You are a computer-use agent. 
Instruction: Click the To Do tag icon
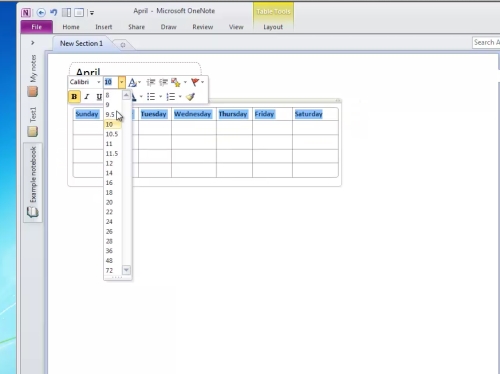pyautogui.click(x=176, y=82)
